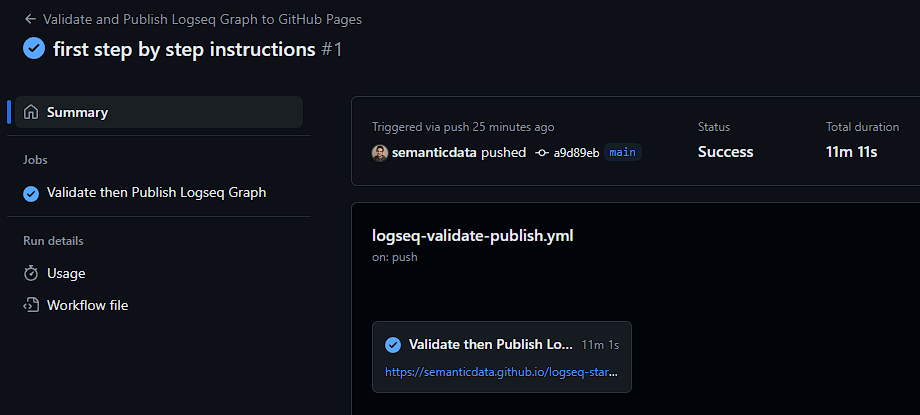
Task: Open the Workflow file page
Action: pos(87,305)
